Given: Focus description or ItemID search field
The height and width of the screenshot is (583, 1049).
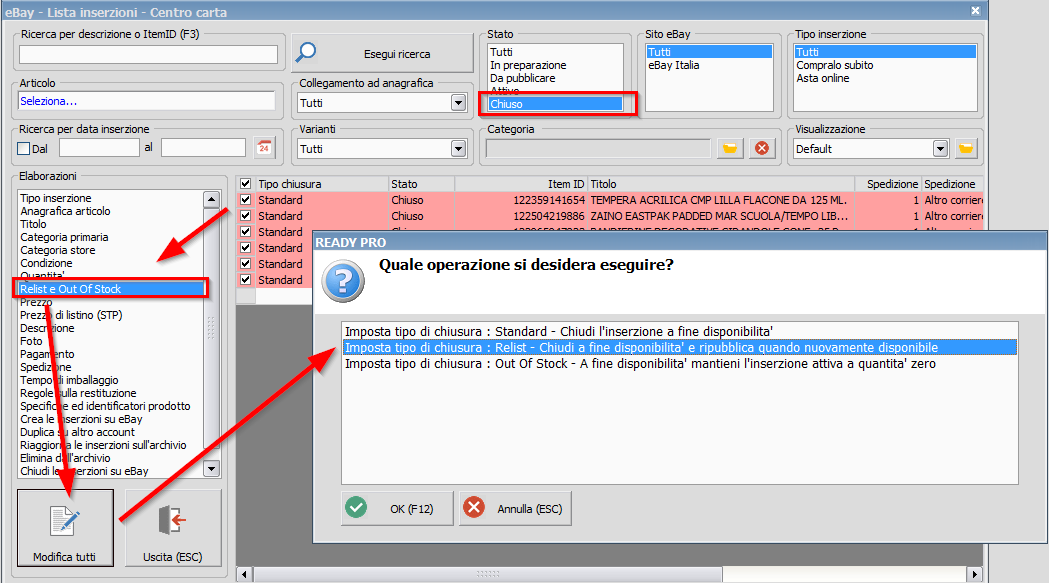Looking at the screenshot, I should coord(149,54).
